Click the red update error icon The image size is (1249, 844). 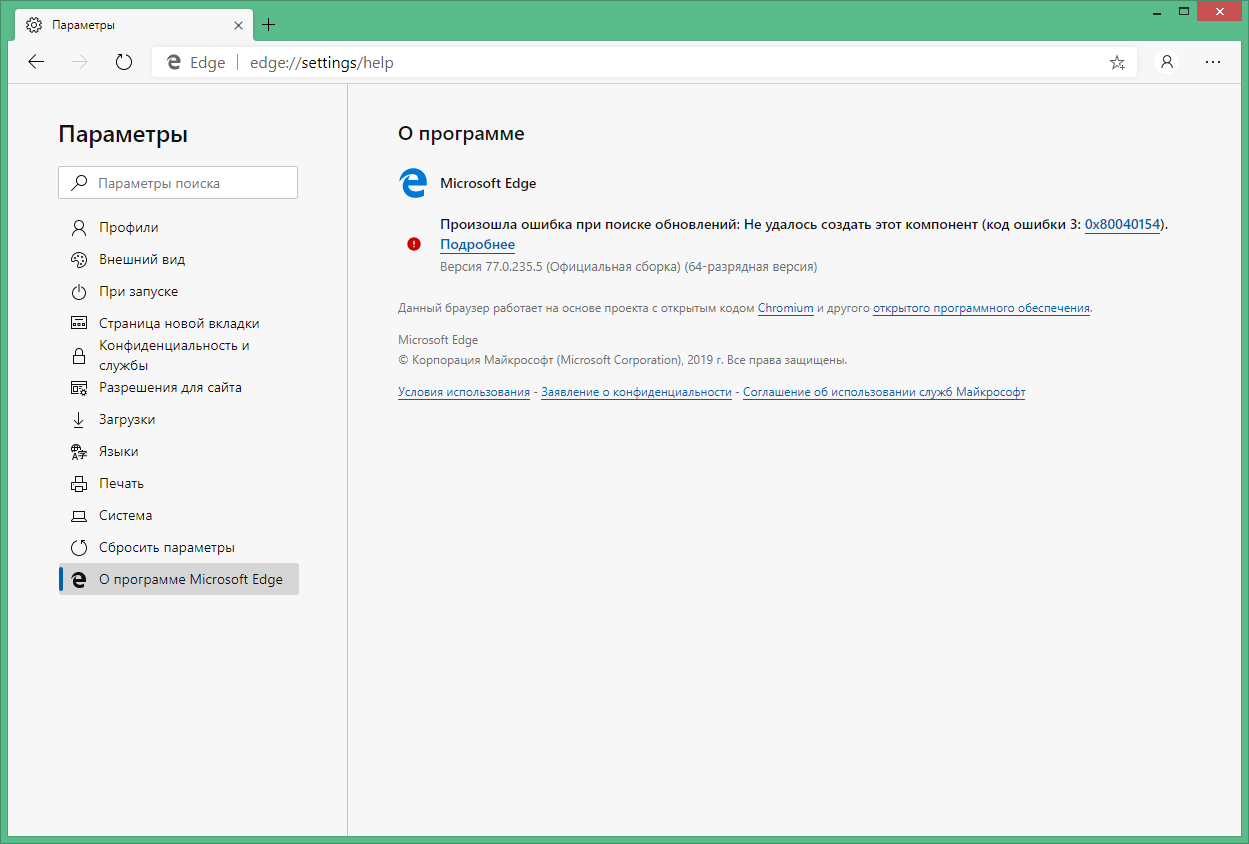415,242
